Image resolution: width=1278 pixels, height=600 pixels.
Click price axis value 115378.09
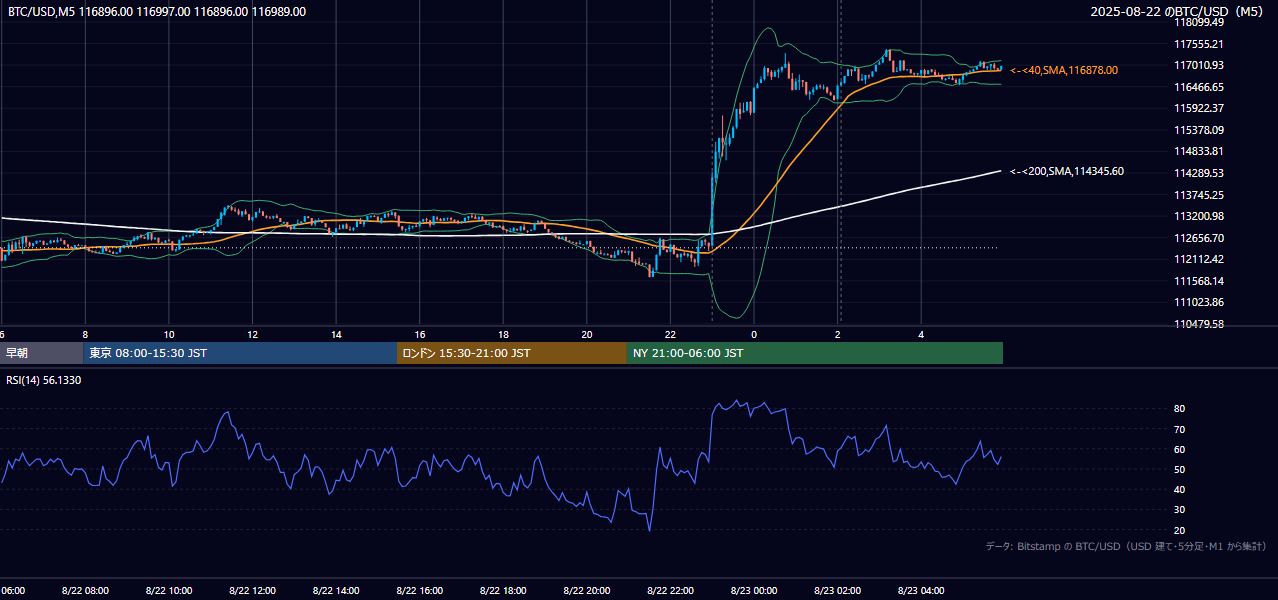(1199, 130)
